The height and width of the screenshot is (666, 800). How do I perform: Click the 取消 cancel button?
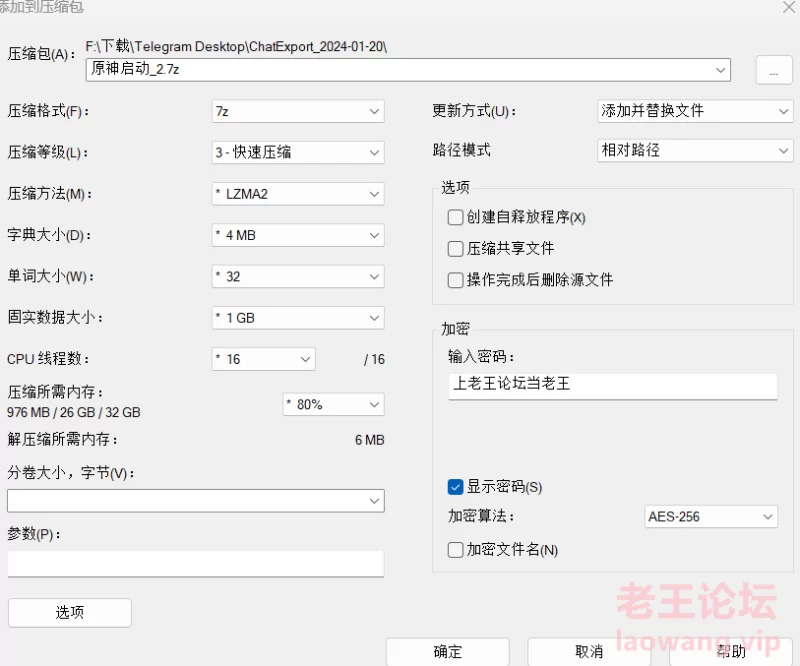click(589, 652)
